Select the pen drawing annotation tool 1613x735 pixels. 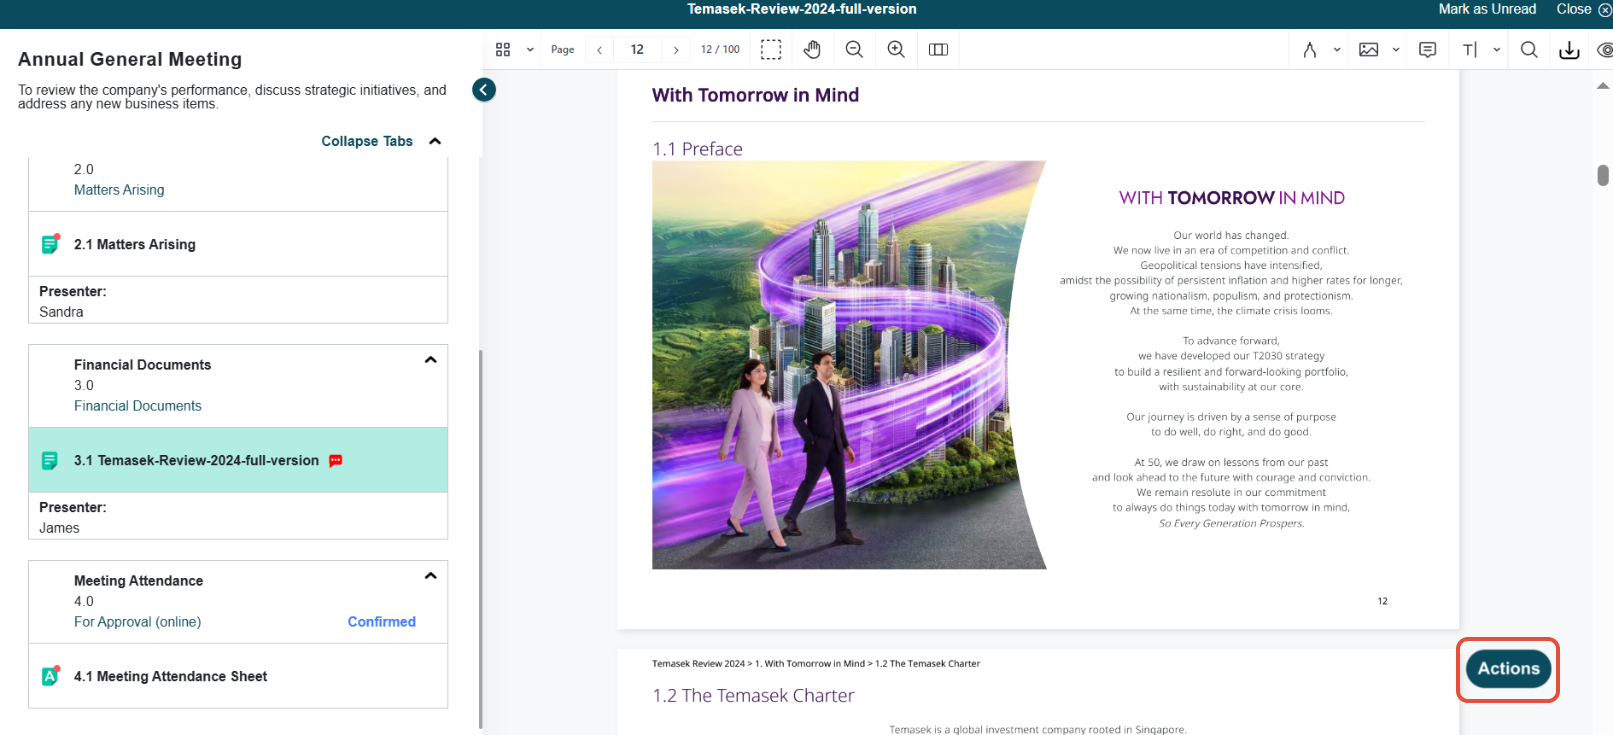click(1310, 49)
